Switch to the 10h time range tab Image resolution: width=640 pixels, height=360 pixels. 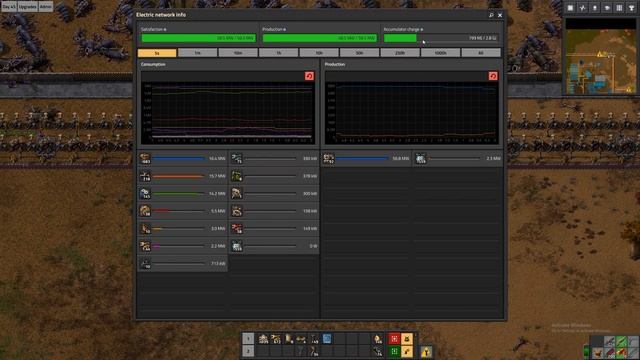[x=319, y=53]
